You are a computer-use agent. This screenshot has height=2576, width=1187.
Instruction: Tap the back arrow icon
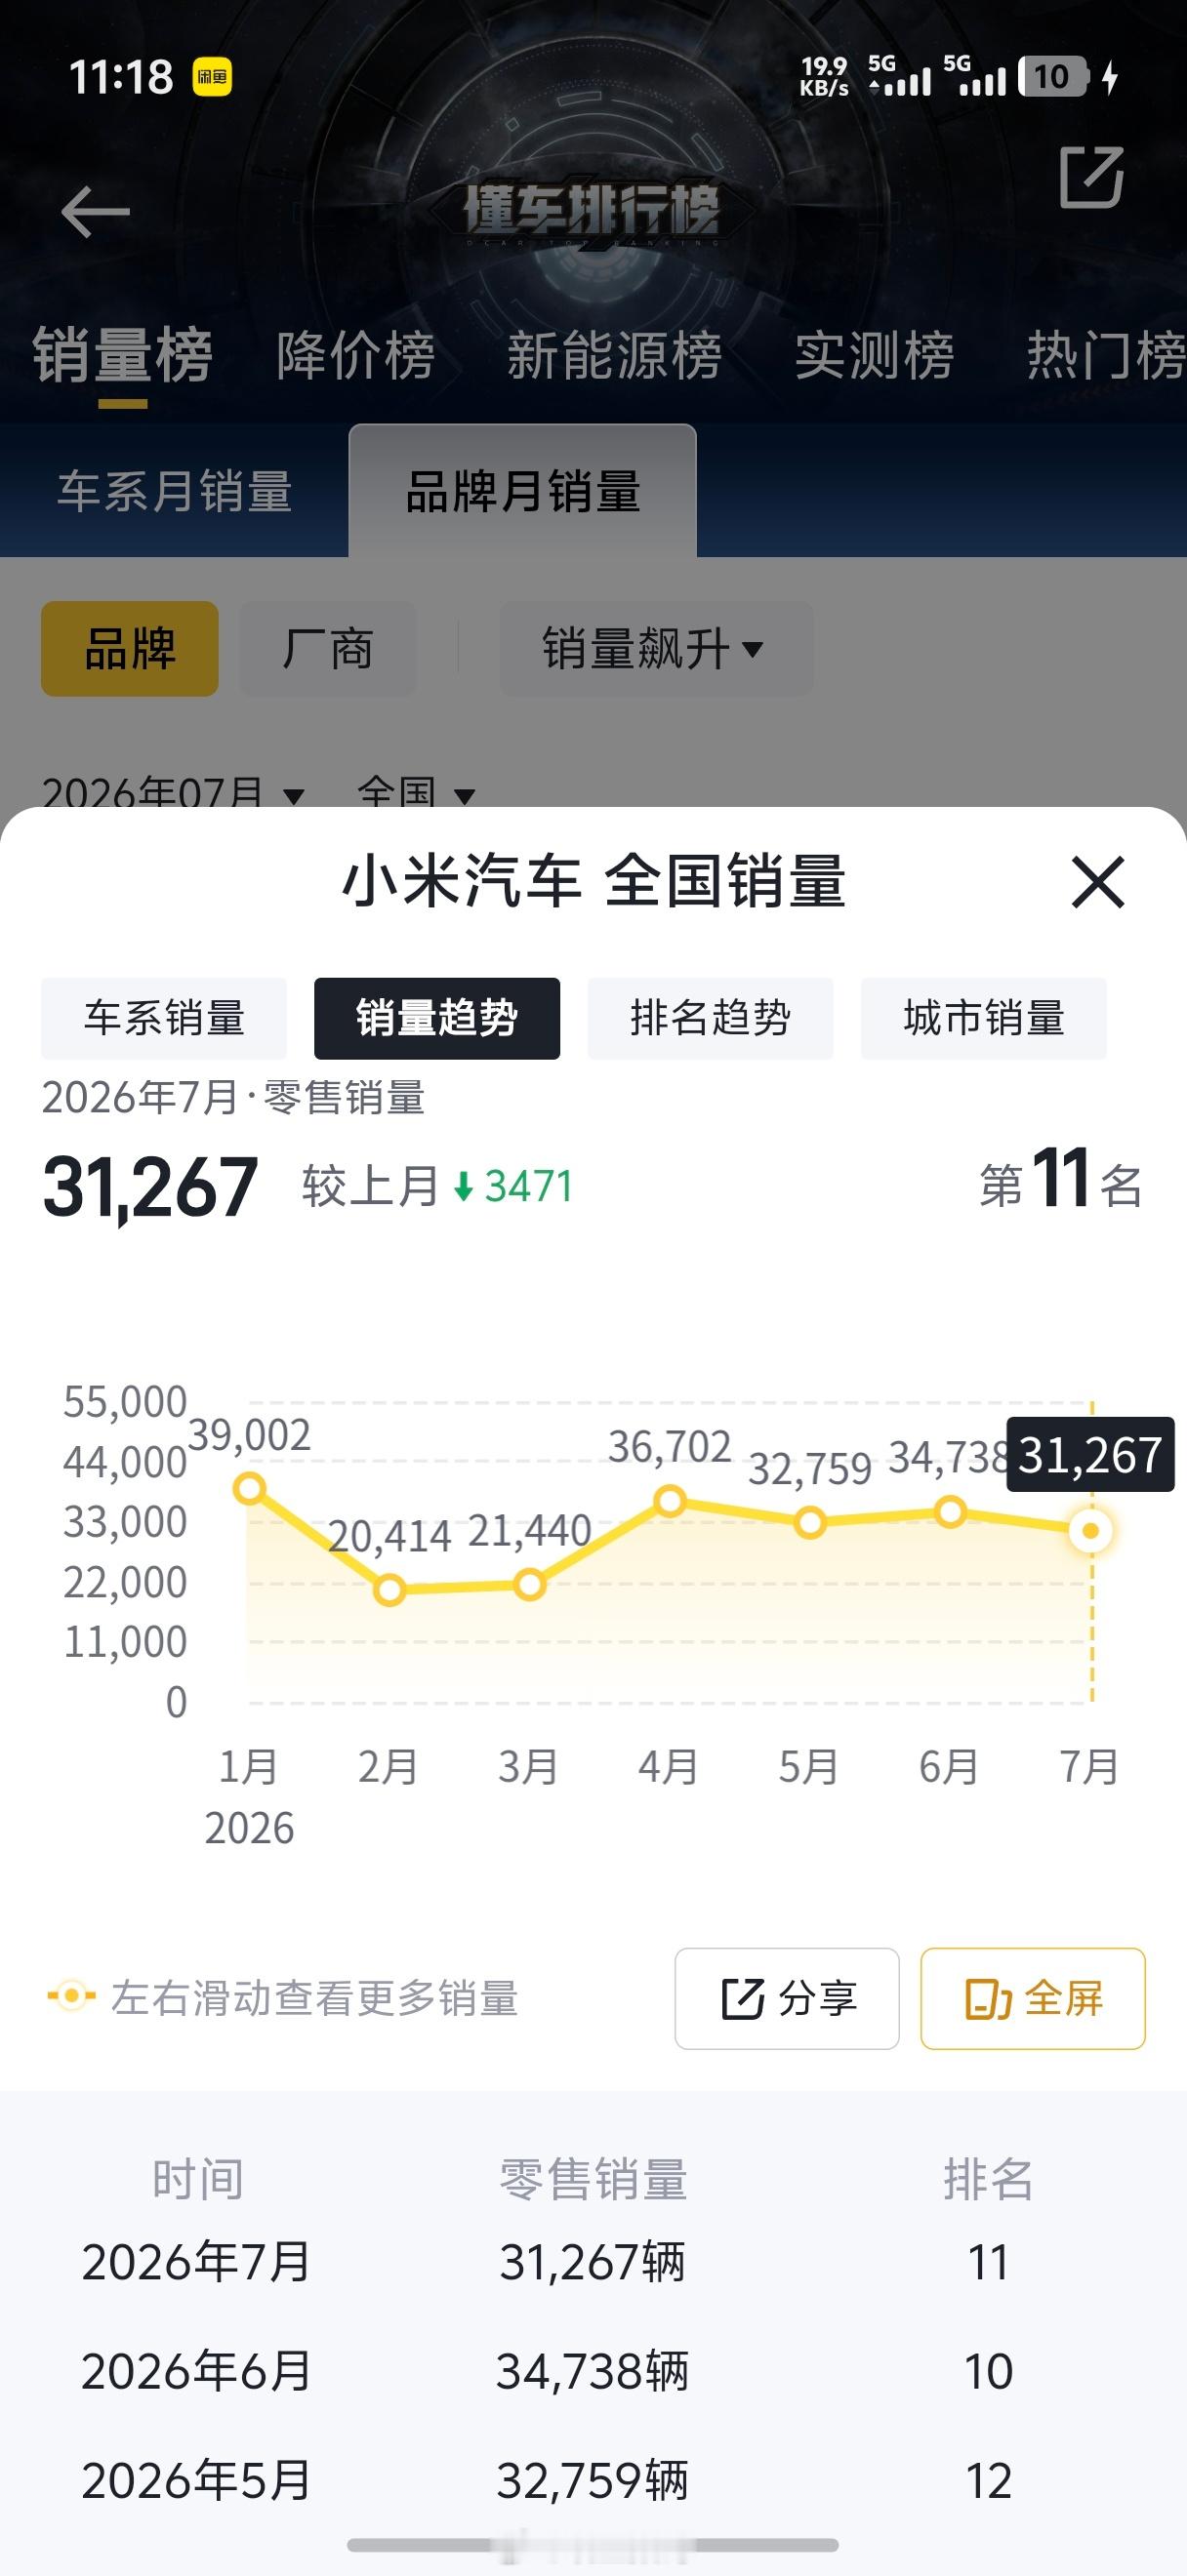click(95, 212)
